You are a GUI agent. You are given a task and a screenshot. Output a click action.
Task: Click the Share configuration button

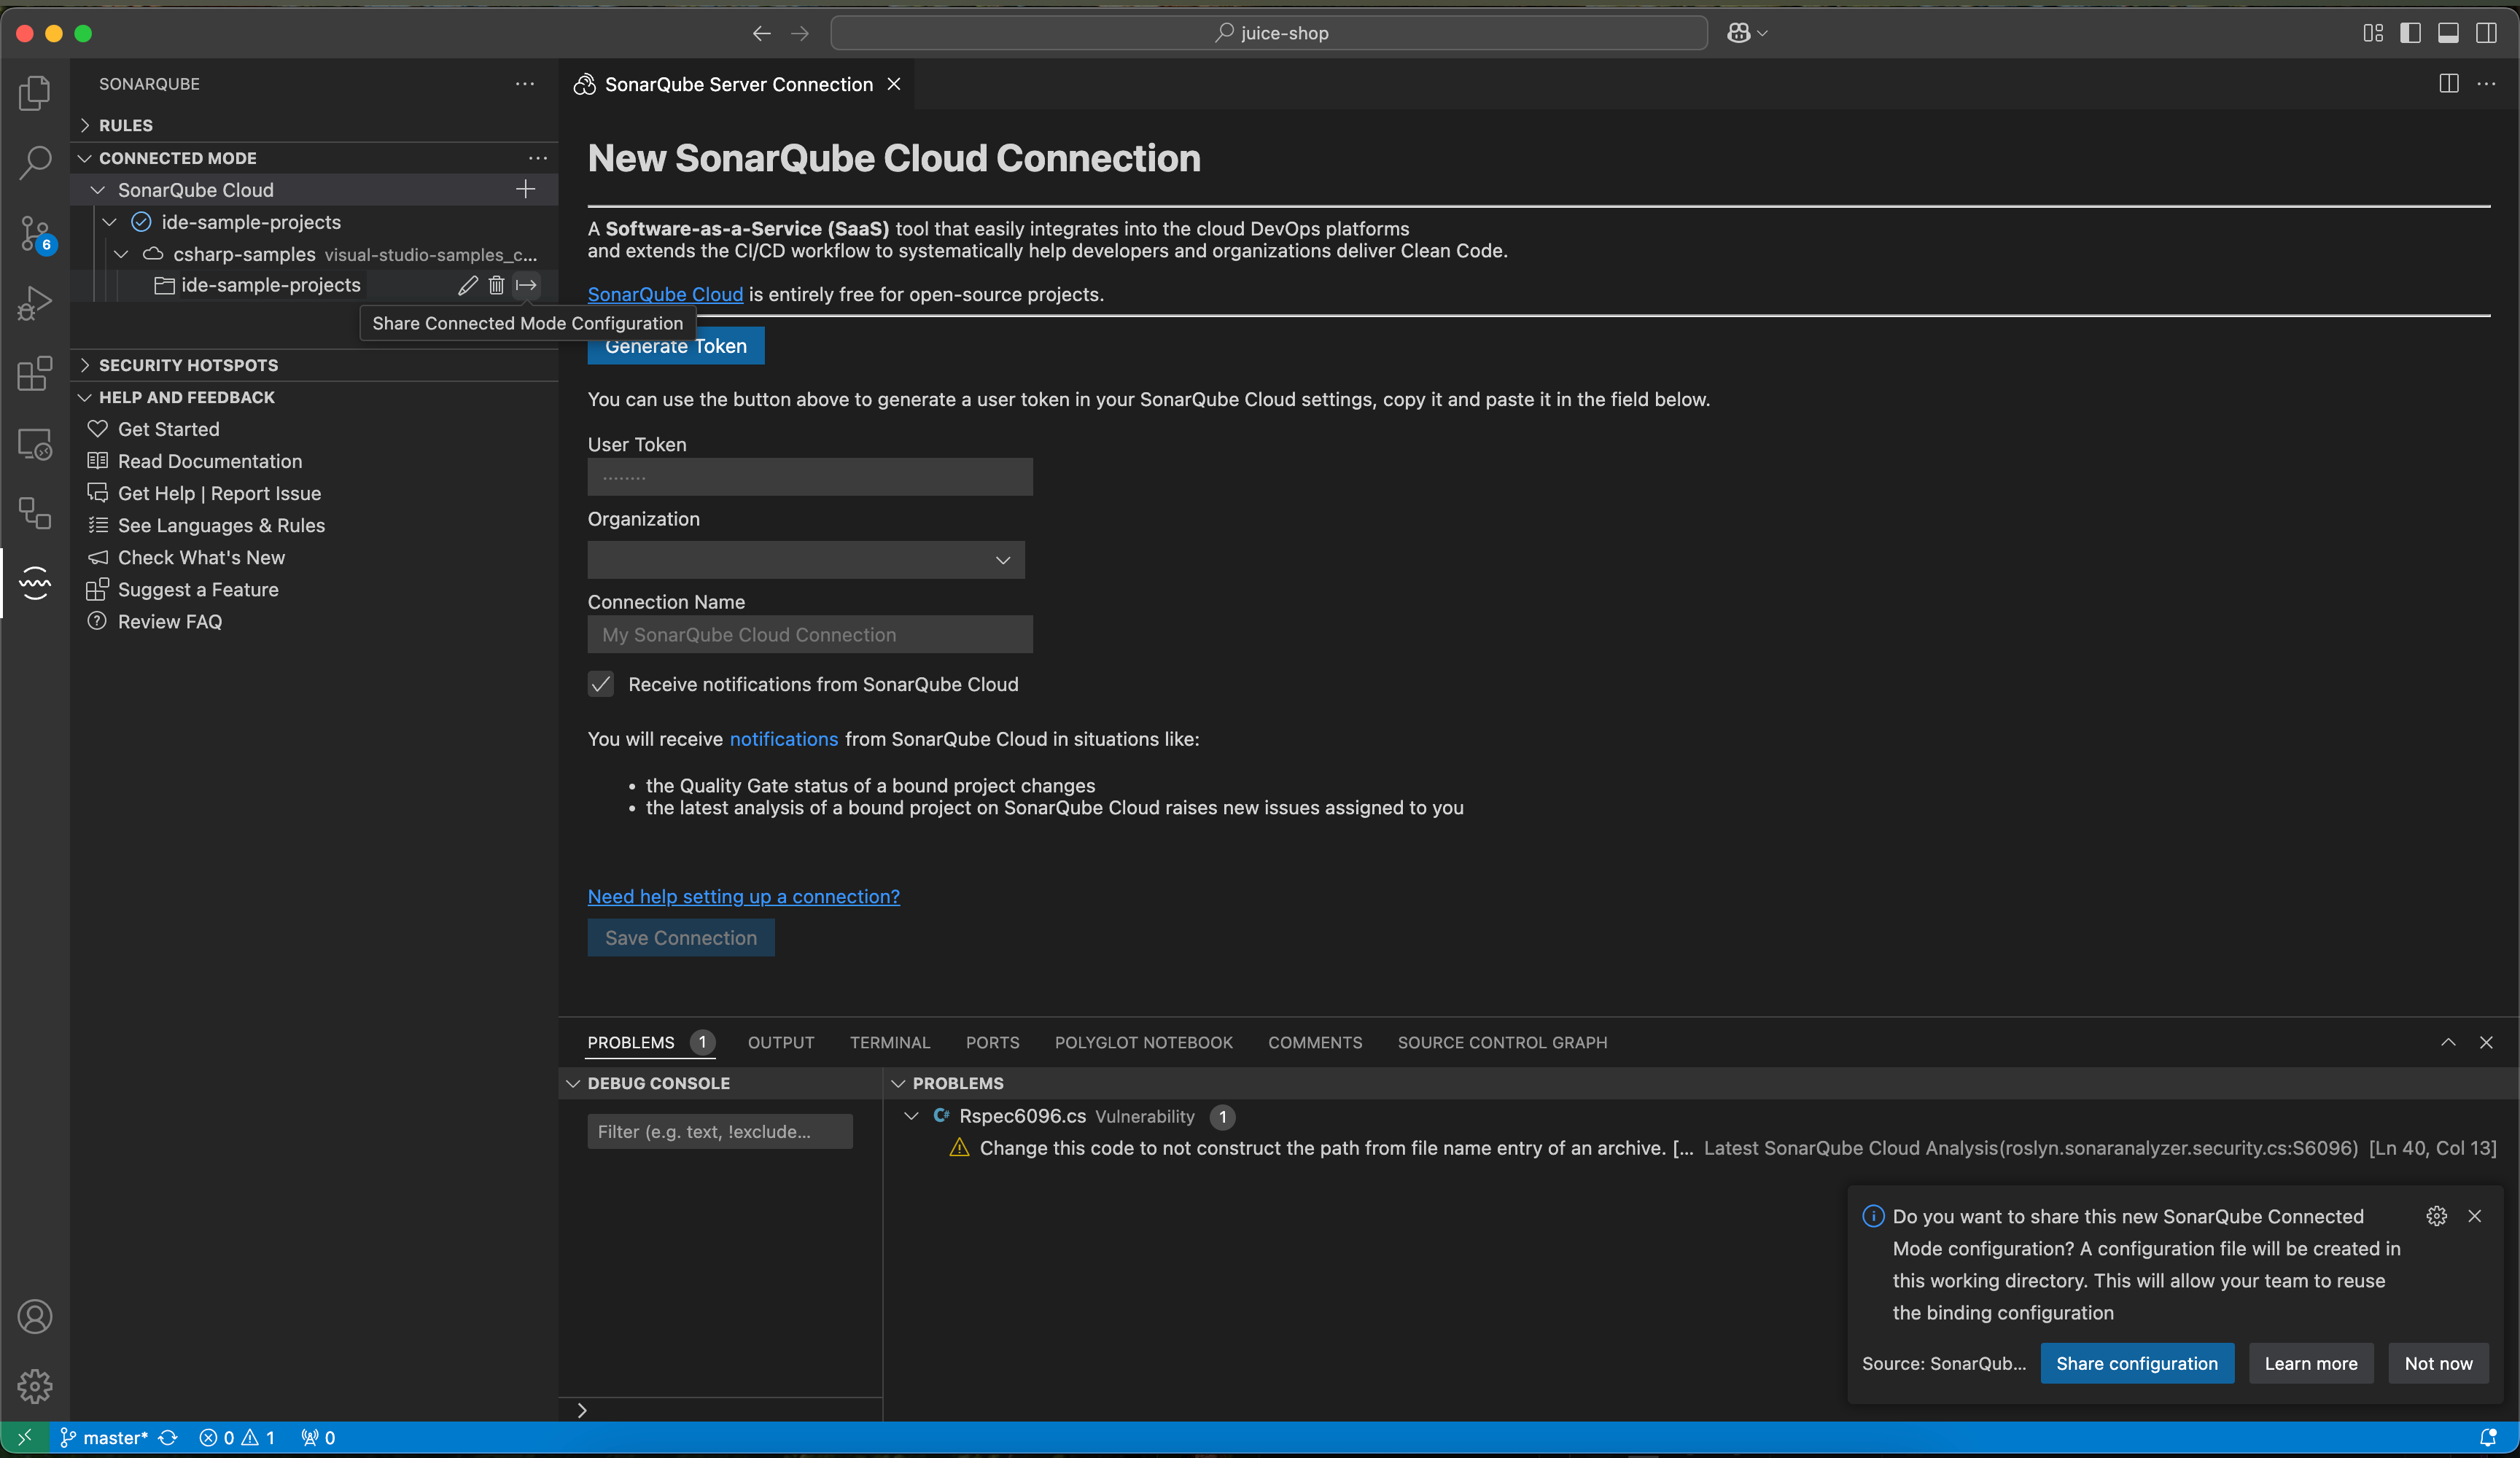click(2136, 1363)
